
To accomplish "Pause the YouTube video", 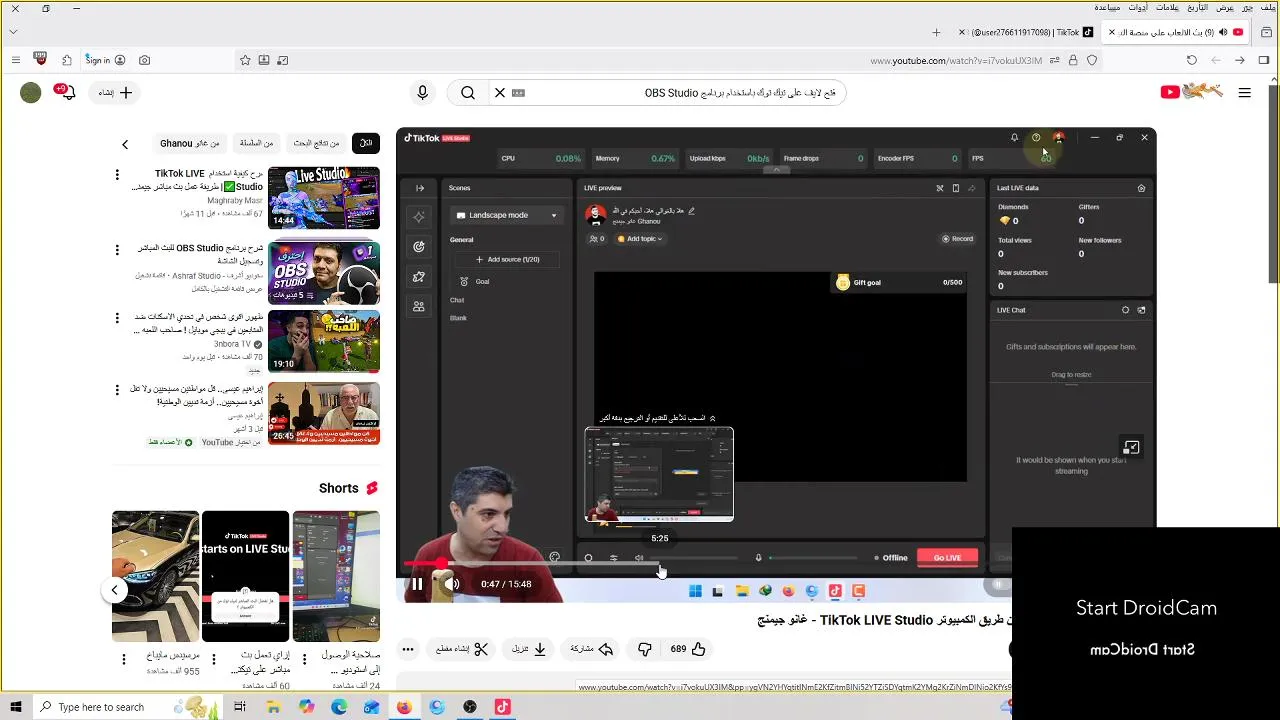I will point(417,584).
